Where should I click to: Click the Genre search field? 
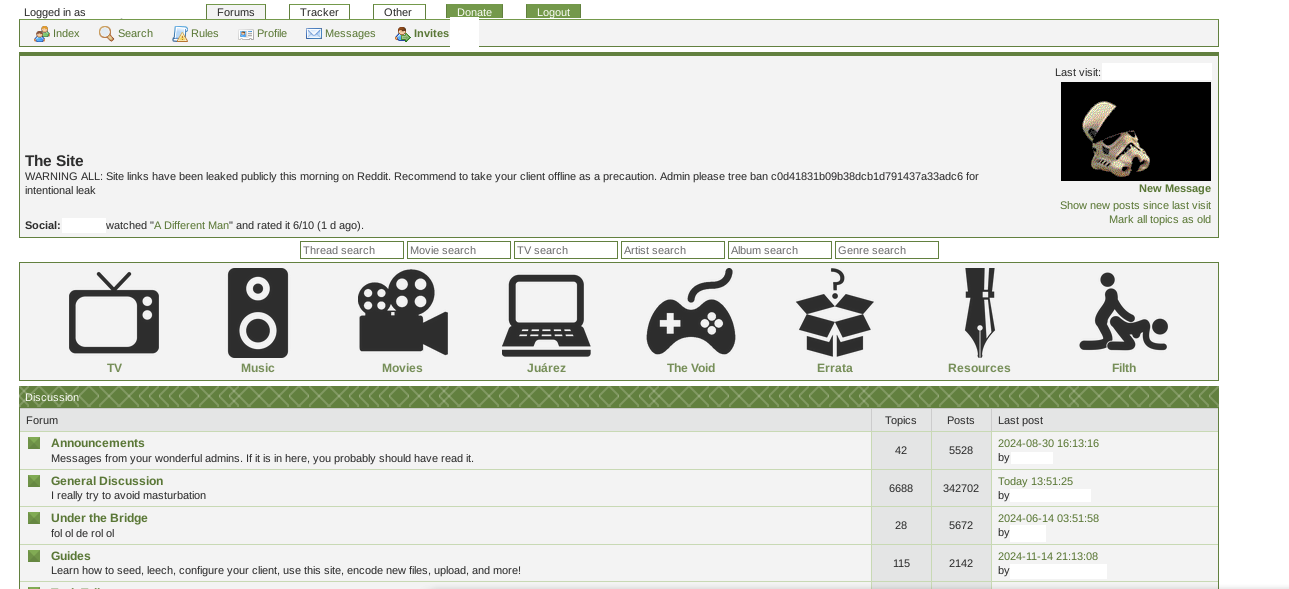[887, 250]
